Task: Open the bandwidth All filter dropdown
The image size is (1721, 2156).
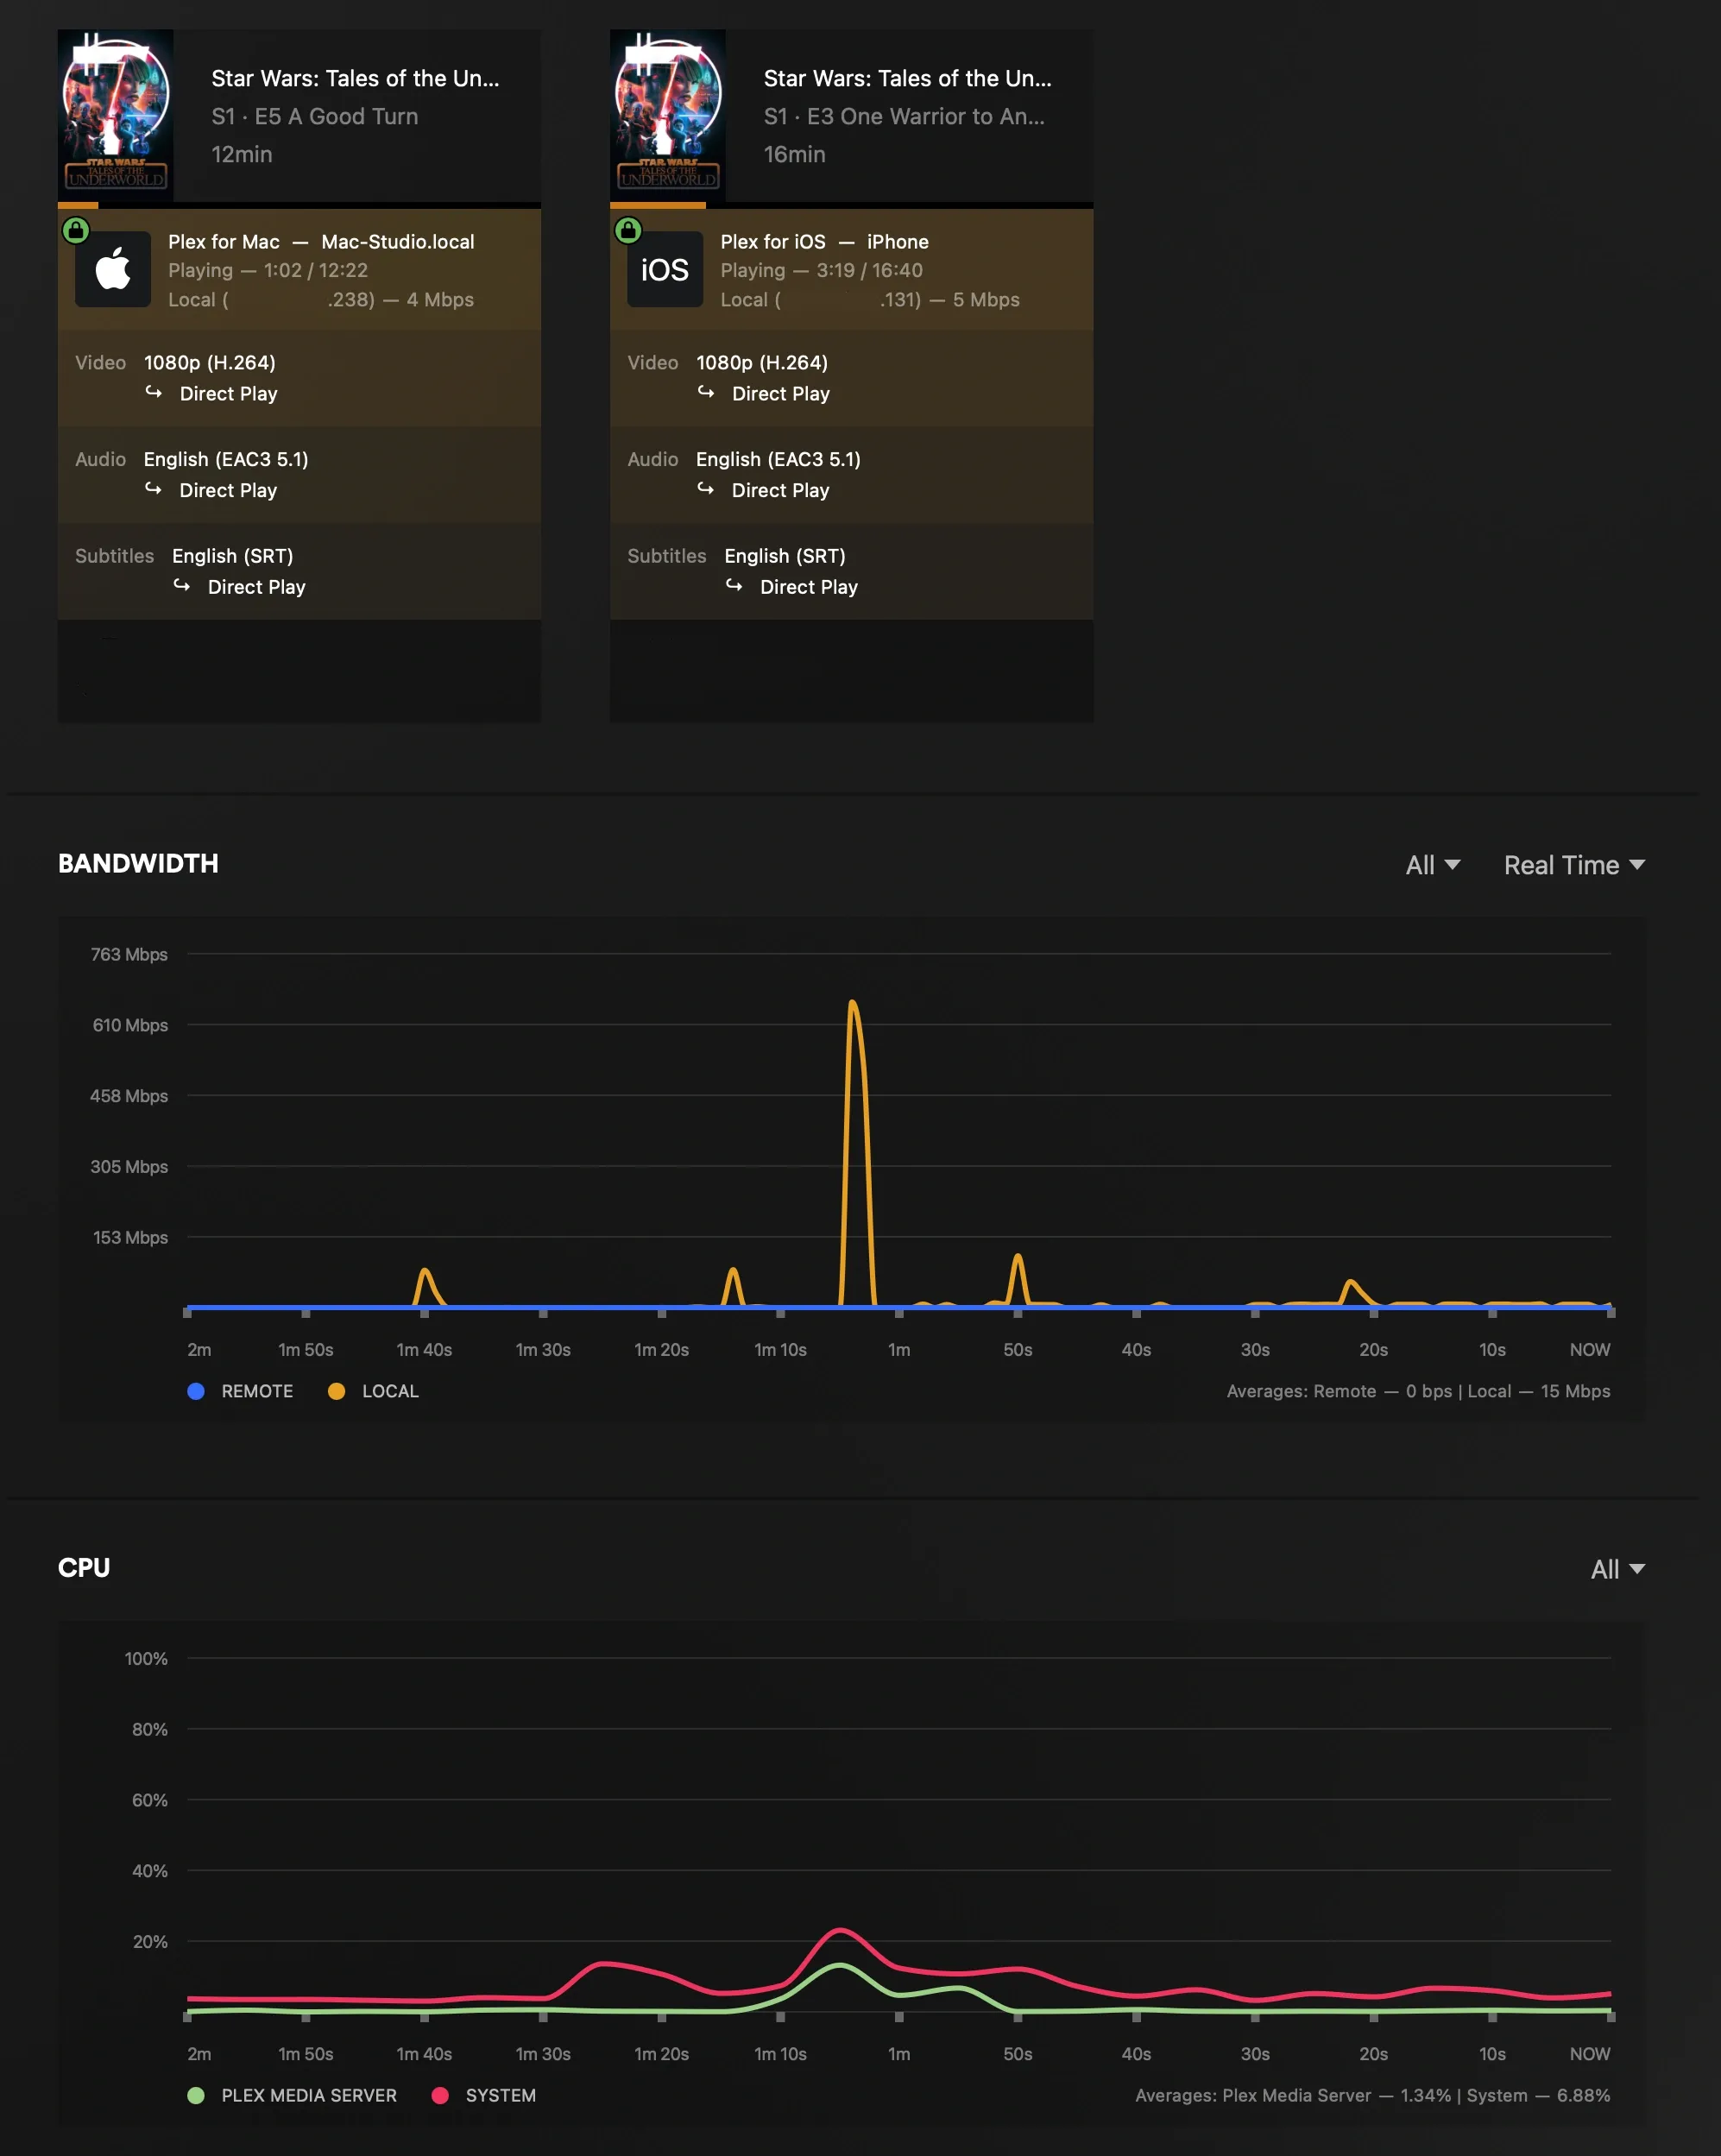Action: pos(1433,865)
